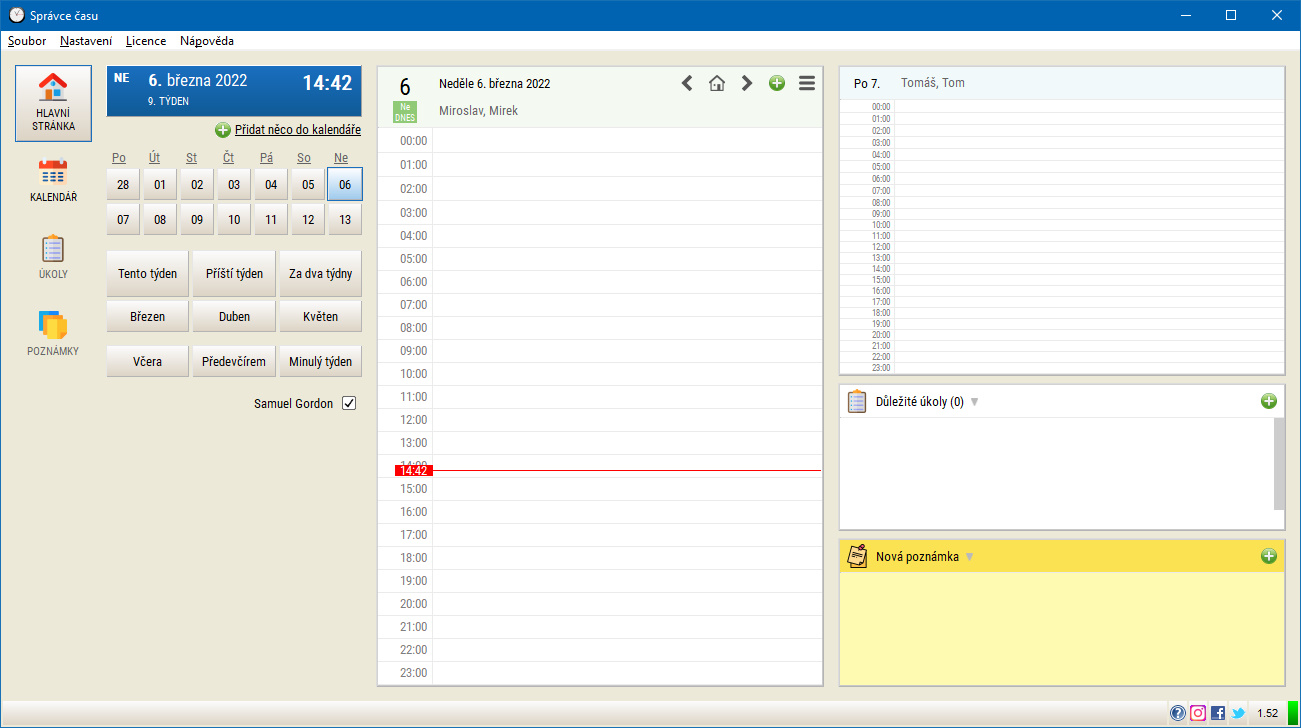Viewport: 1301px width, 728px height.
Task: Open the Instagram icon in status bar
Action: (x=1198, y=713)
